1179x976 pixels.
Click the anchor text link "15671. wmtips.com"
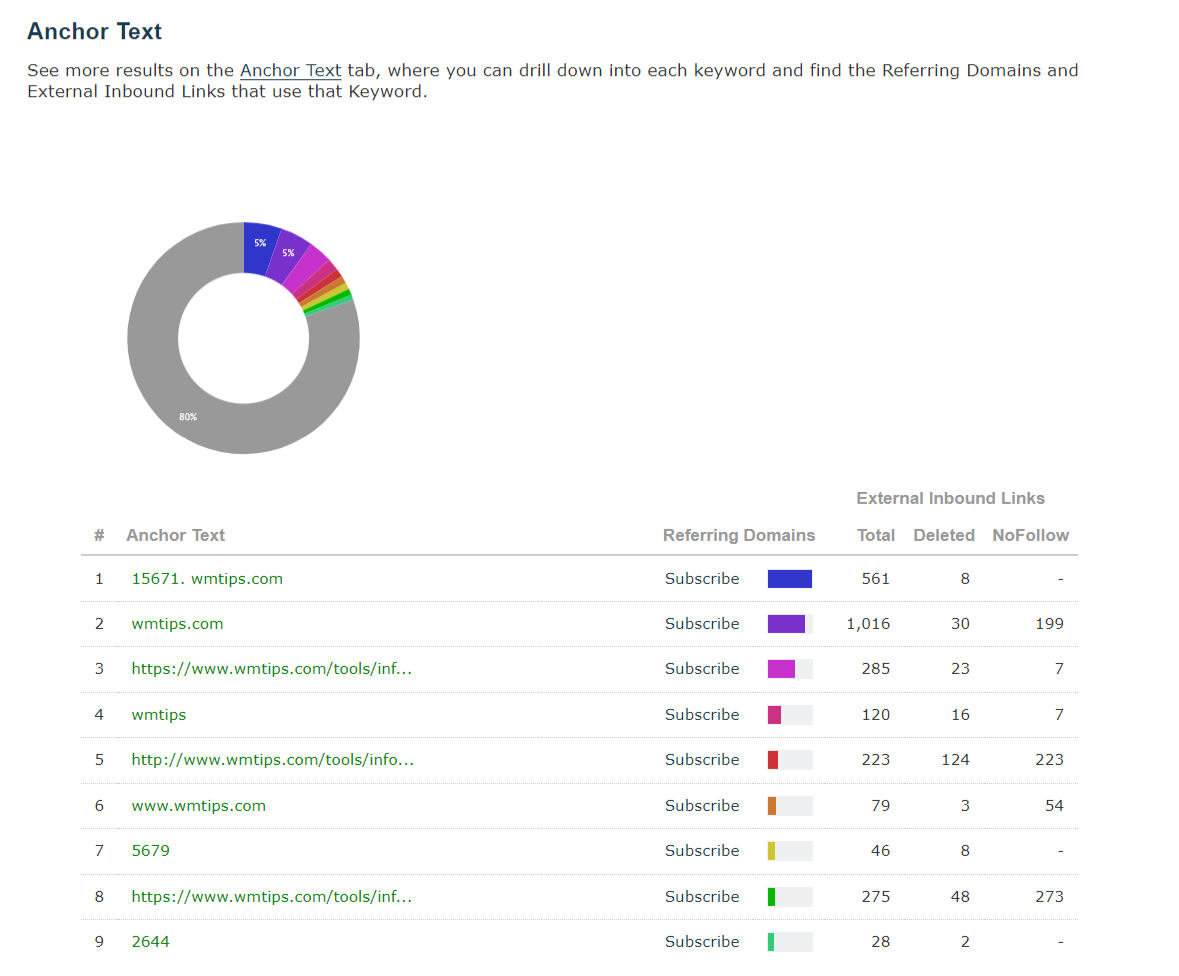pos(206,578)
